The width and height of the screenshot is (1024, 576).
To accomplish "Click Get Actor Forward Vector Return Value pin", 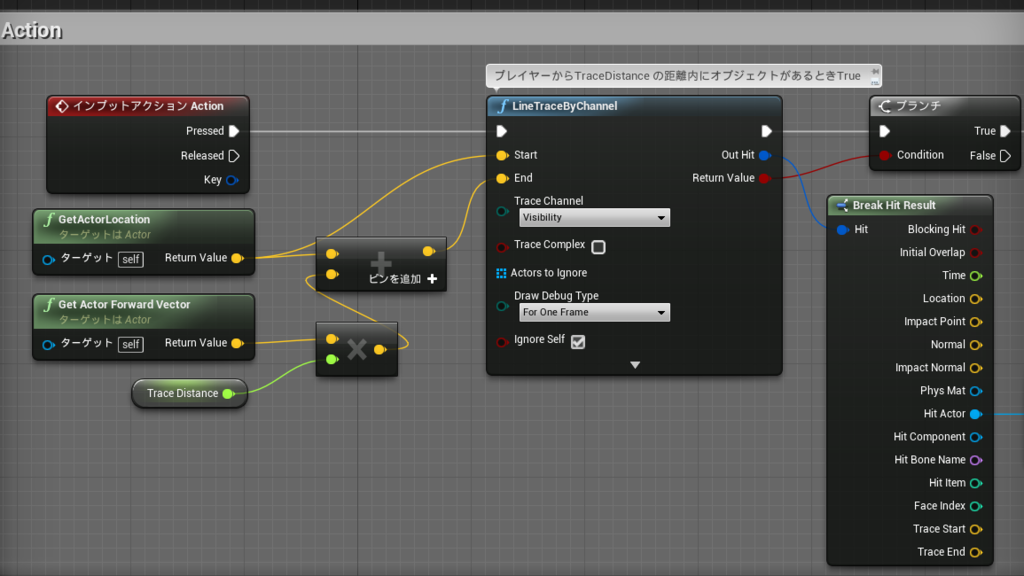I will click(238, 343).
